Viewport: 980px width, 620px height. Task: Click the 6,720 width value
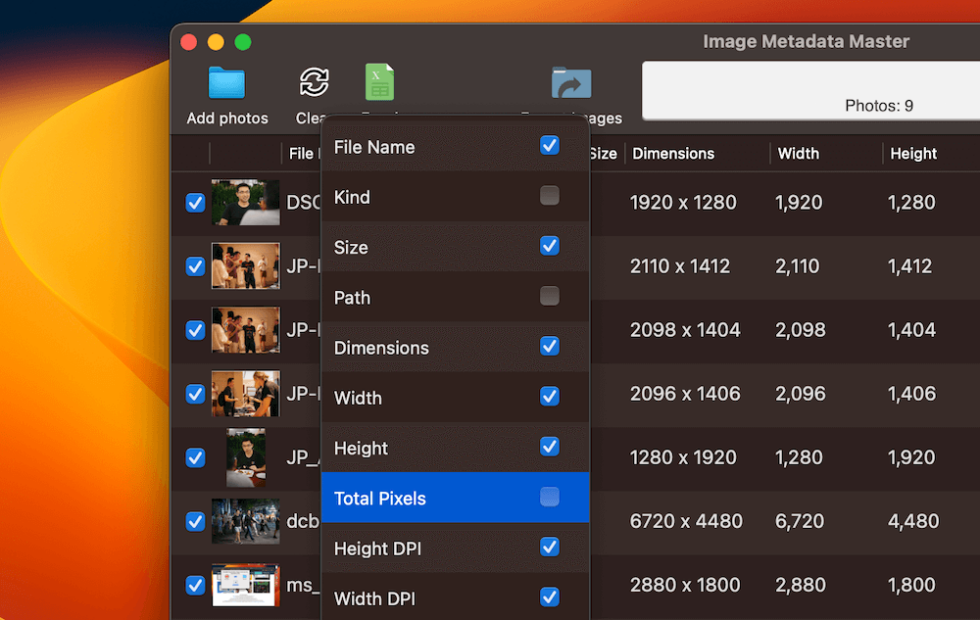point(800,521)
